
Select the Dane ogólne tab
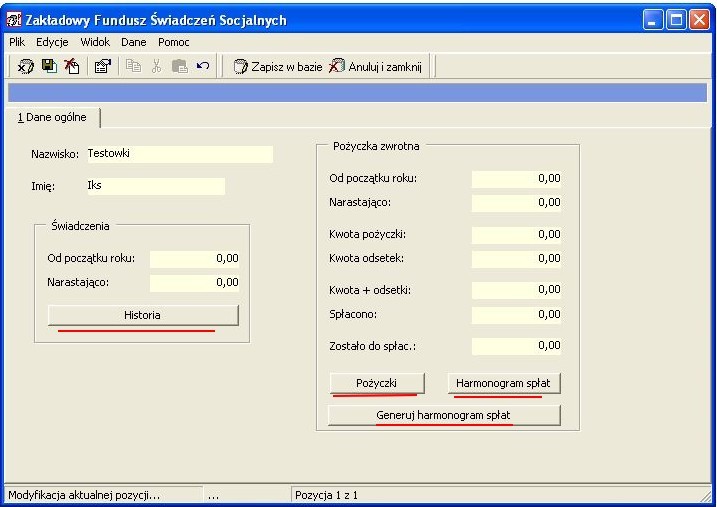pos(52,117)
